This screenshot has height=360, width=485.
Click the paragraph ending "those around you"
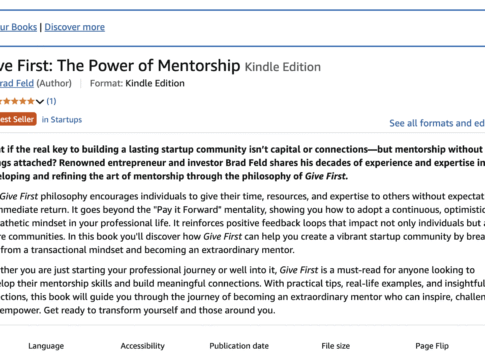(242, 290)
